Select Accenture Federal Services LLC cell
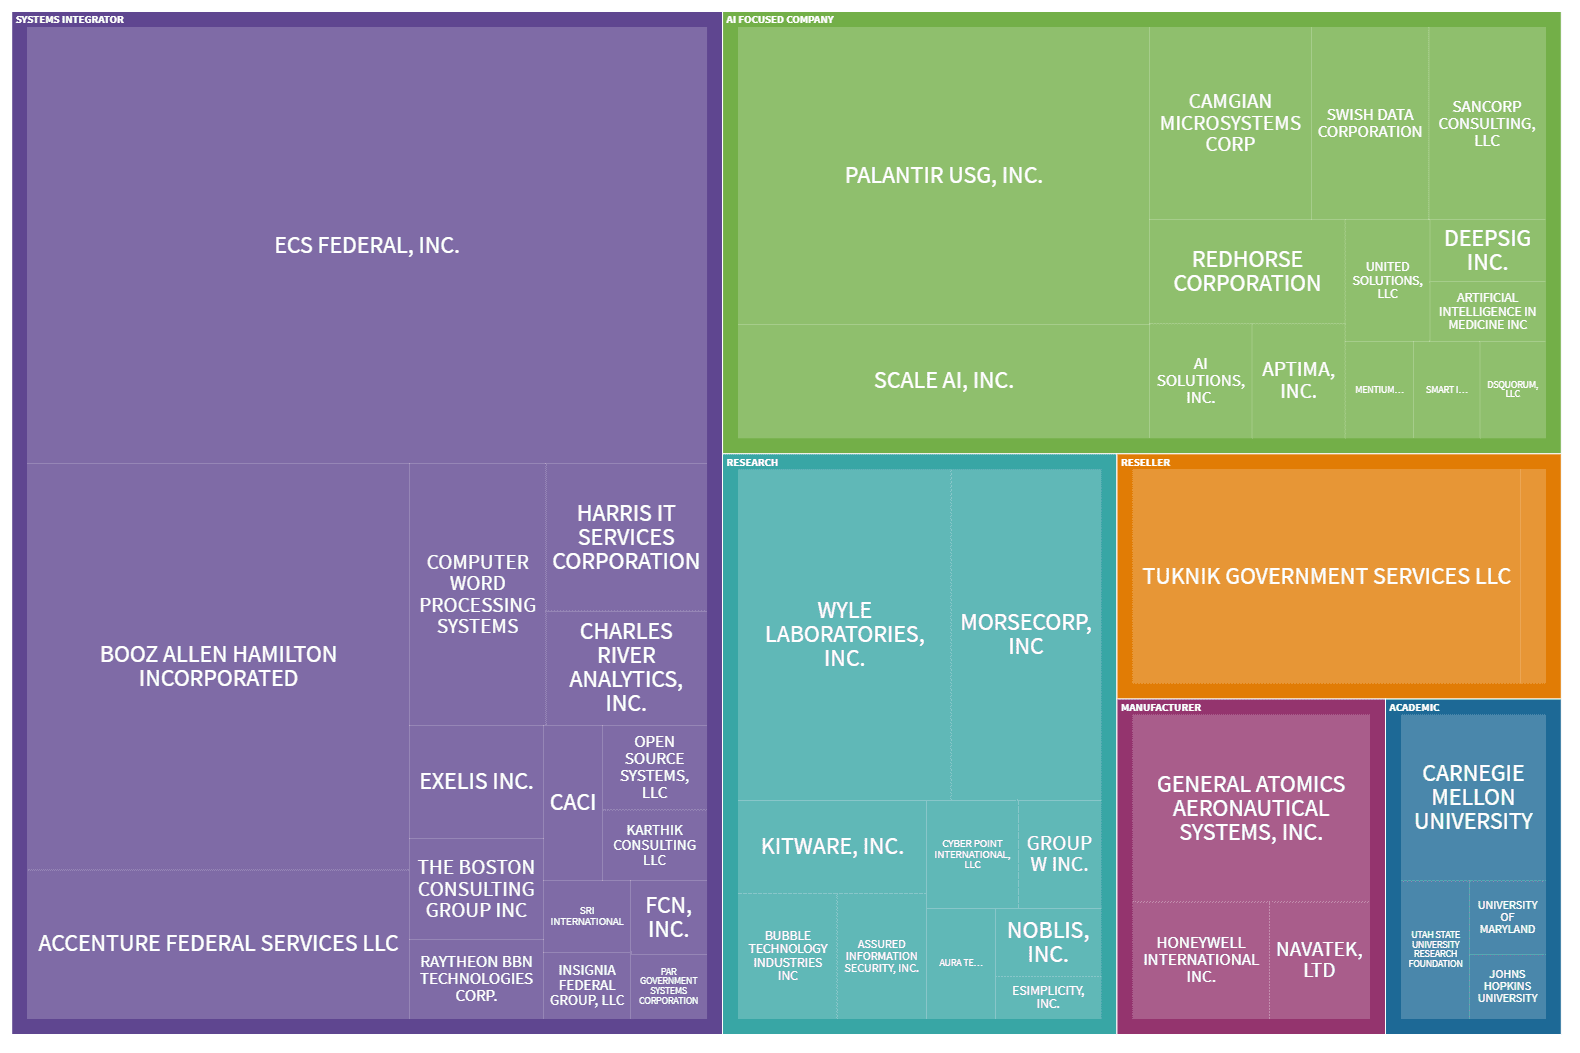Viewport: 1580px width, 1053px height. click(x=218, y=944)
